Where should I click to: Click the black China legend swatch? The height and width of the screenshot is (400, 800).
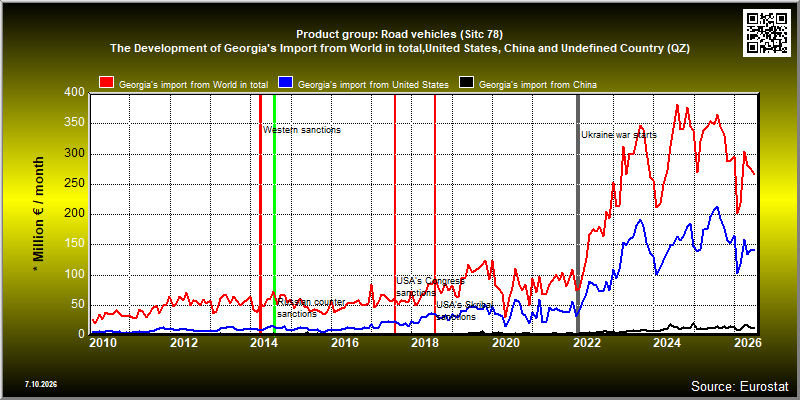point(466,83)
